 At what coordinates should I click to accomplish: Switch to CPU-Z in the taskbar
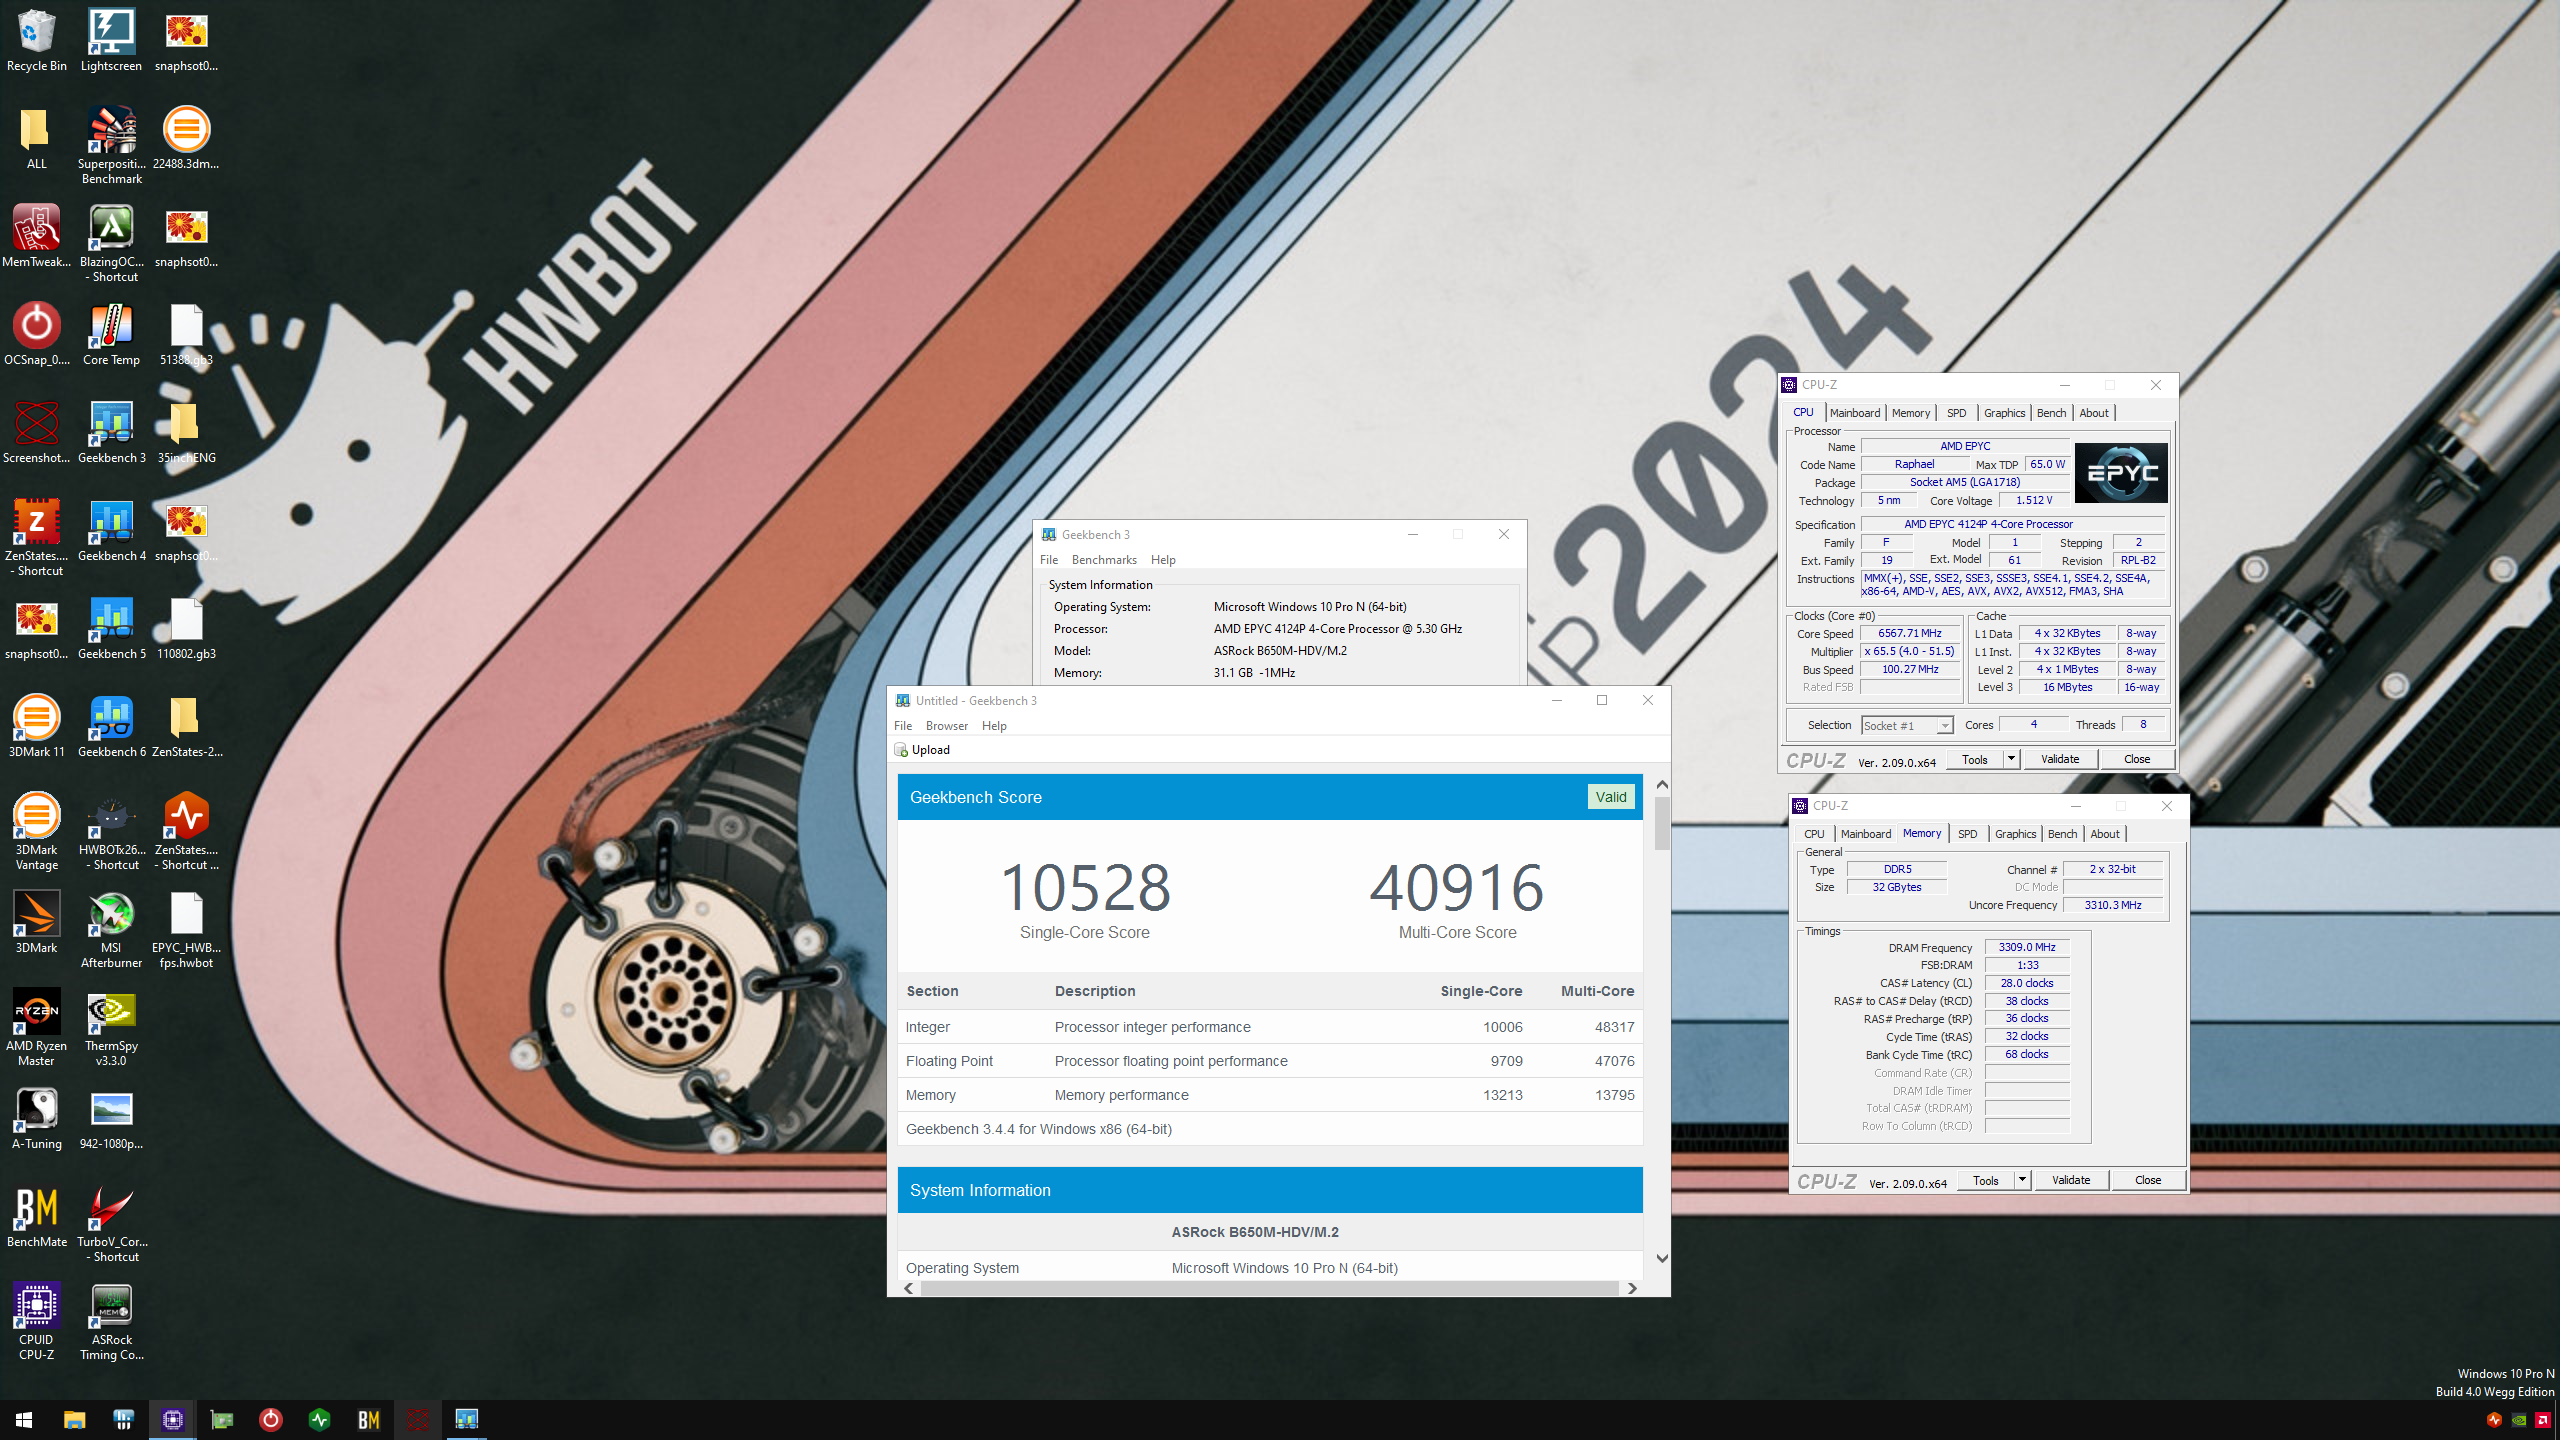172,1419
